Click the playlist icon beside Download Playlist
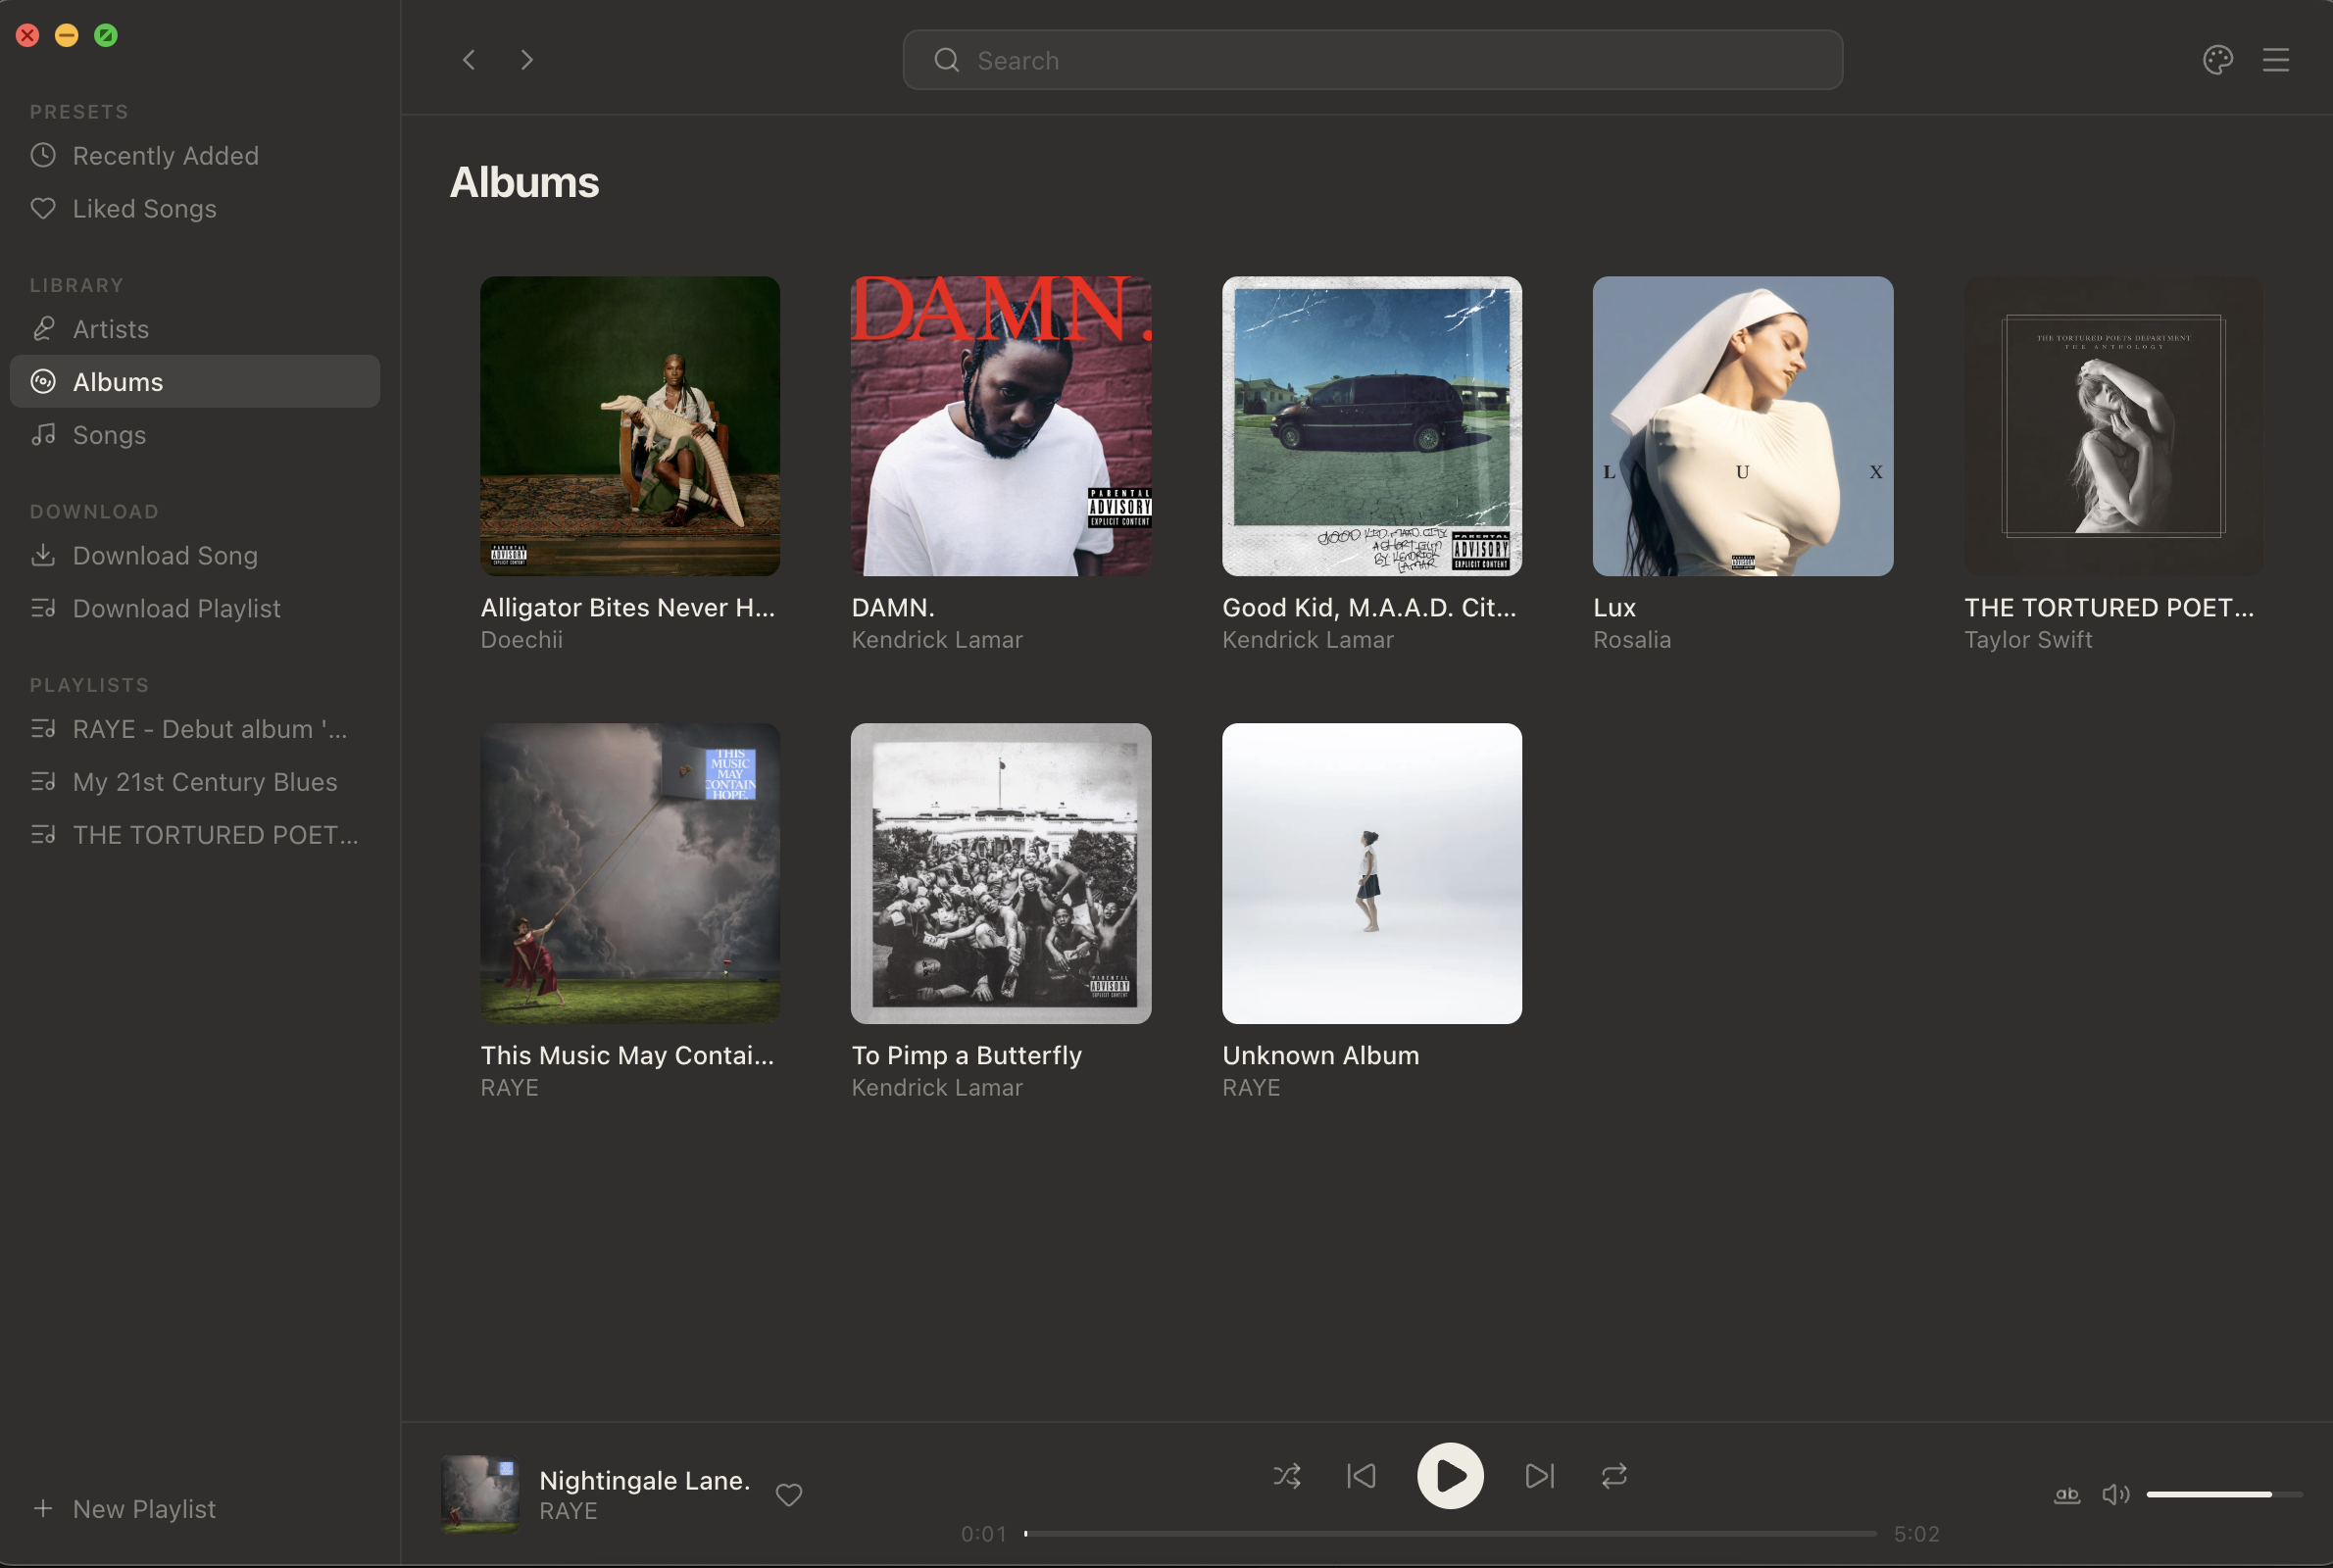Viewport: 2333px width, 1568px height. point(43,607)
